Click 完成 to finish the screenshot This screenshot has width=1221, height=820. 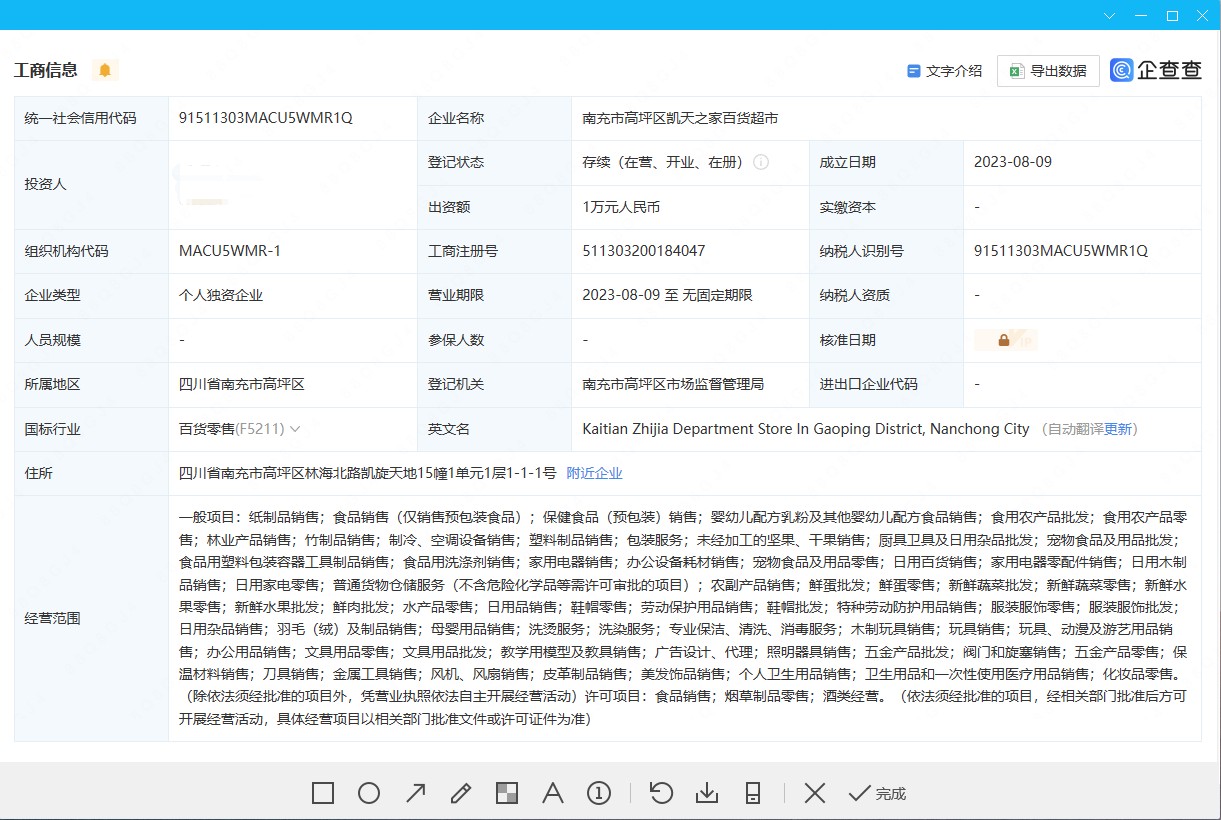click(878, 793)
